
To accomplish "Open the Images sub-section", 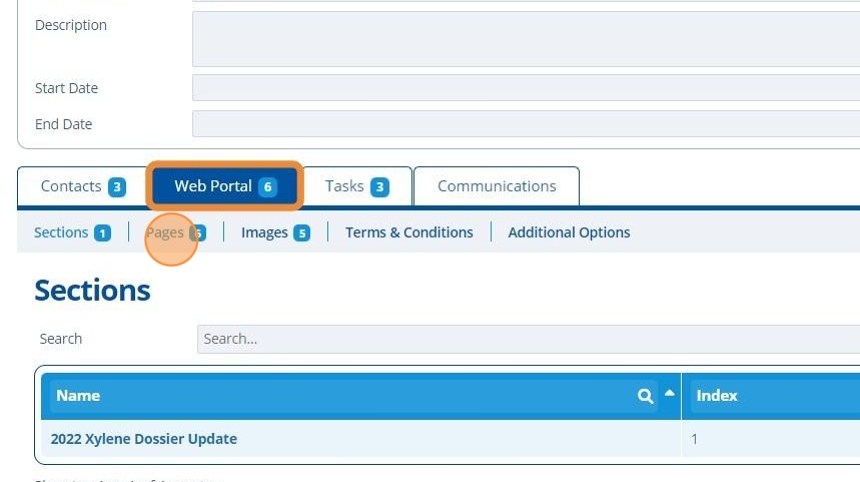I will click(265, 233).
